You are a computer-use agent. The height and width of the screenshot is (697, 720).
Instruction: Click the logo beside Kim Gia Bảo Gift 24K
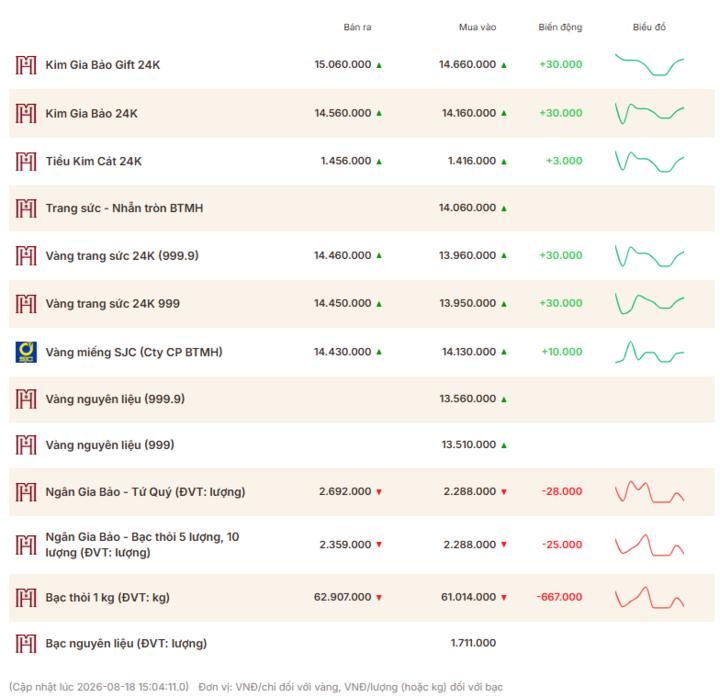26,65
